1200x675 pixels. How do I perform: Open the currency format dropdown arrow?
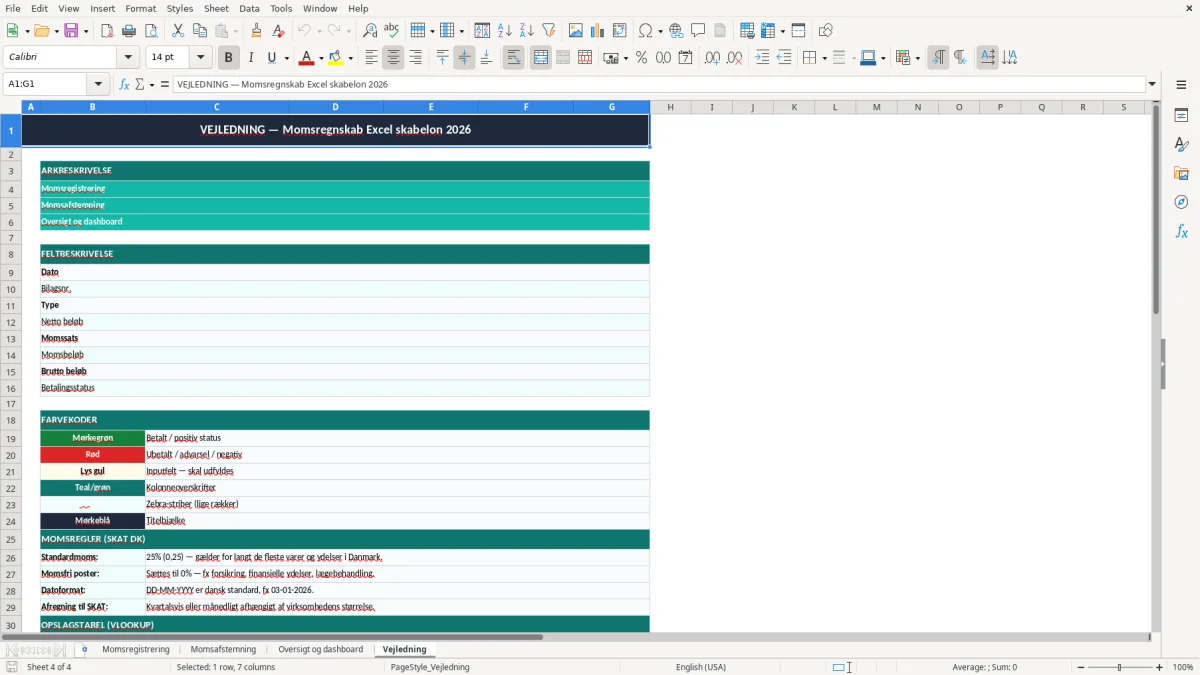pyautogui.click(x=624, y=58)
